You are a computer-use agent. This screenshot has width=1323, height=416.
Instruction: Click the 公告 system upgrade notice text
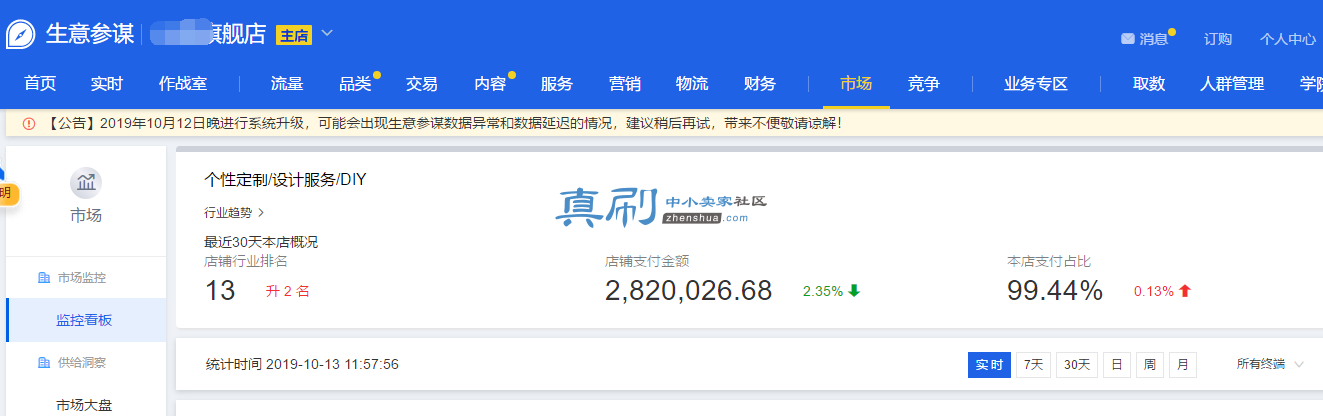click(443, 124)
